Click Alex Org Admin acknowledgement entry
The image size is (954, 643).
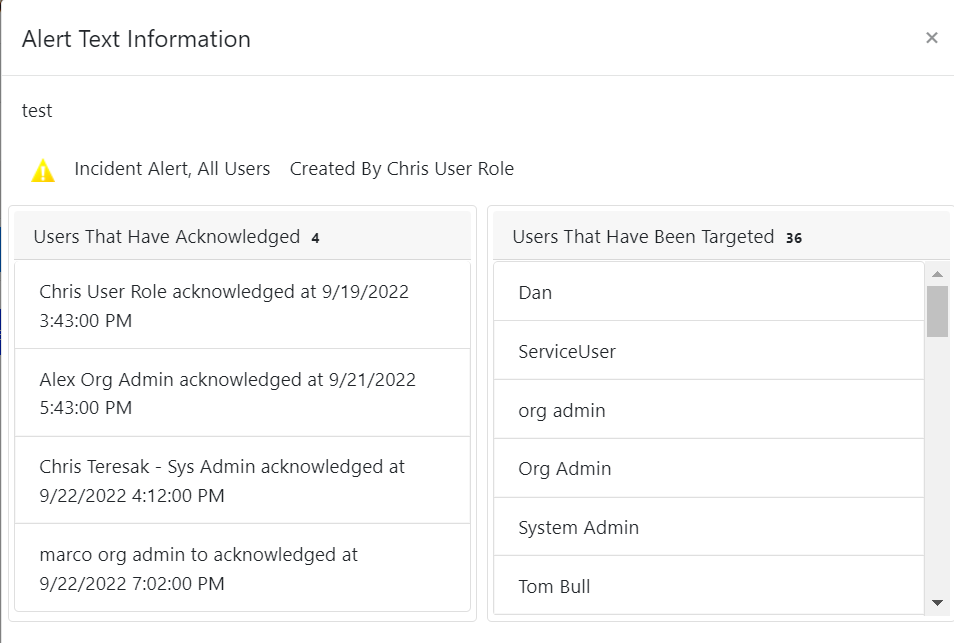(242, 393)
